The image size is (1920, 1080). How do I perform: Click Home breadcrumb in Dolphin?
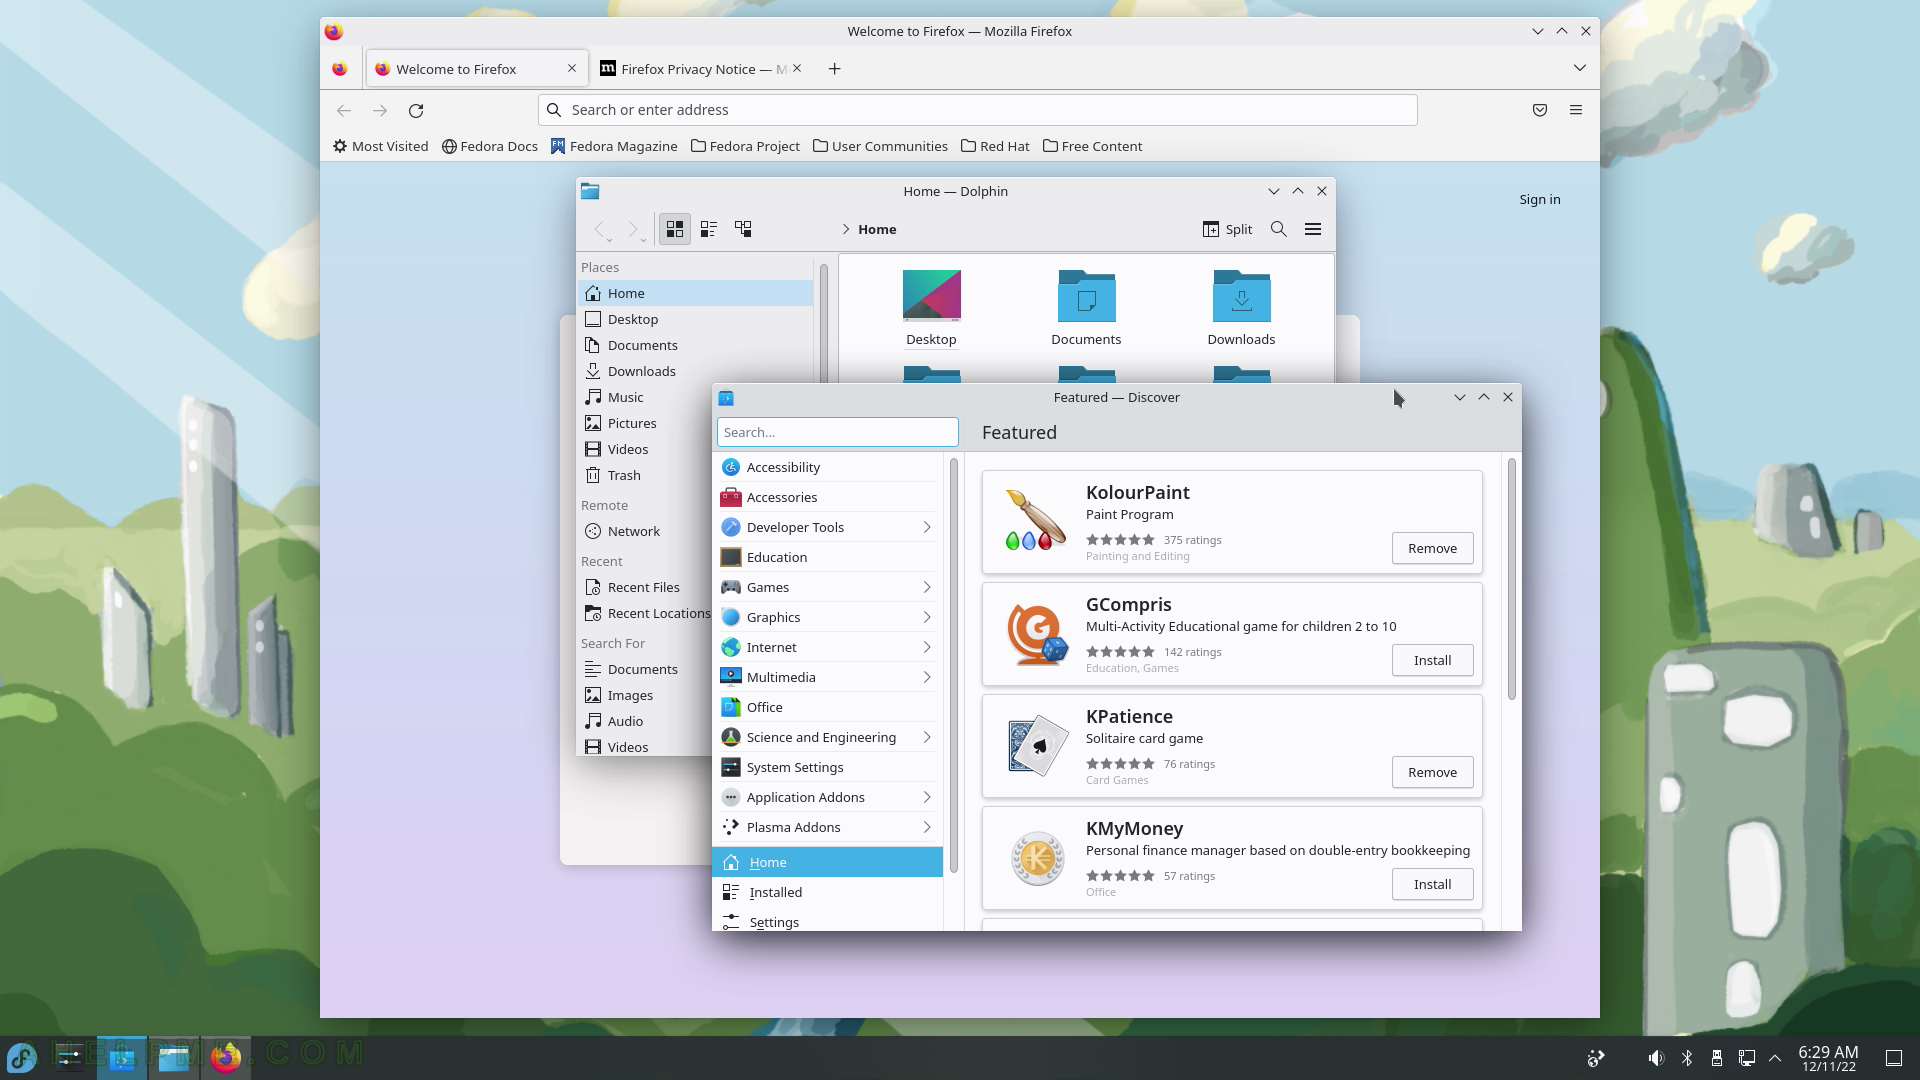pyautogui.click(x=877, y=229)
